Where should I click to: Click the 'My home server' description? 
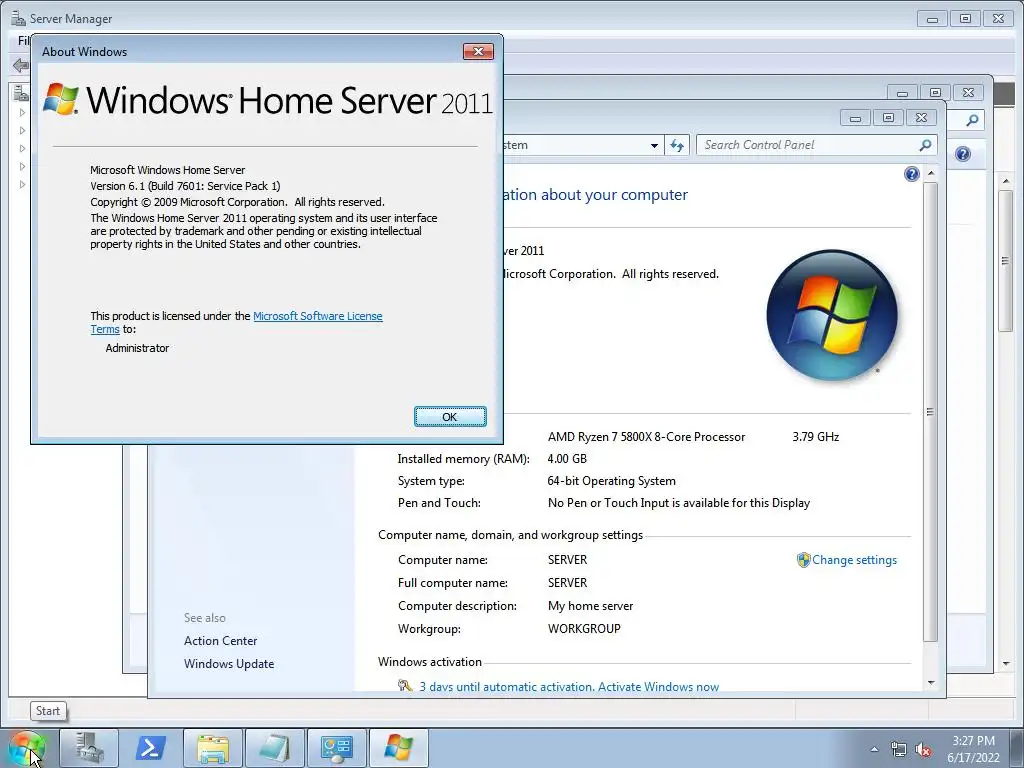(x=590, y=606)
